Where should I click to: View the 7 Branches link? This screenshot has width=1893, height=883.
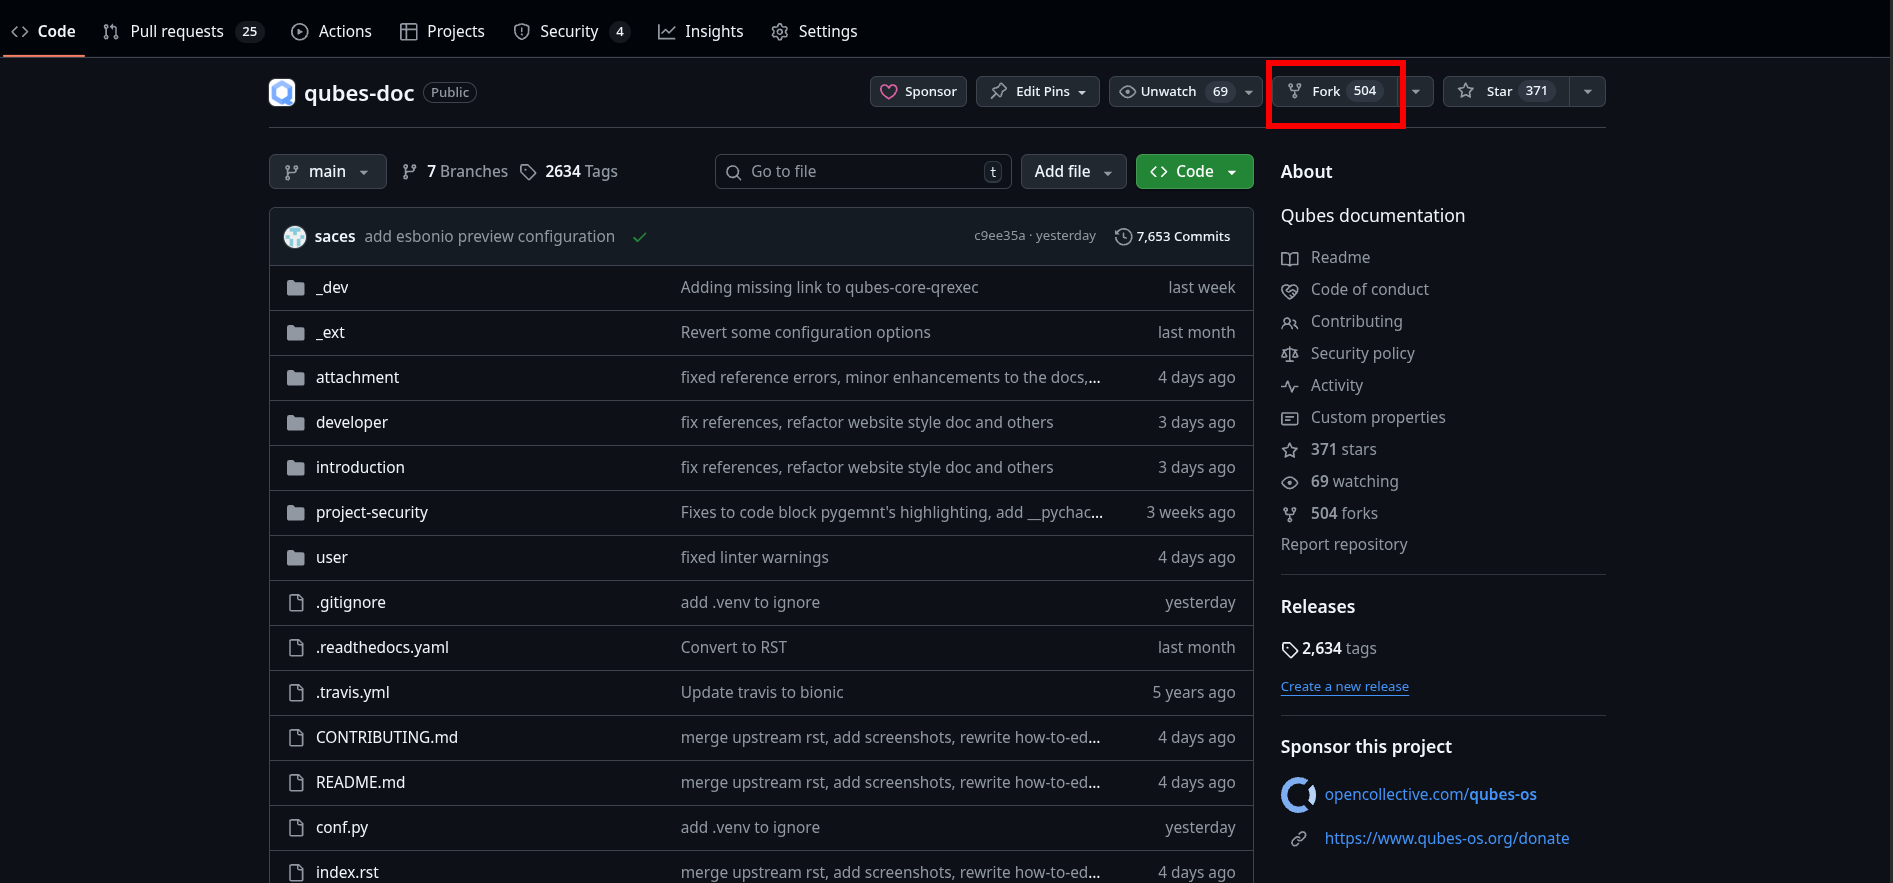click(x=455, y=172)
